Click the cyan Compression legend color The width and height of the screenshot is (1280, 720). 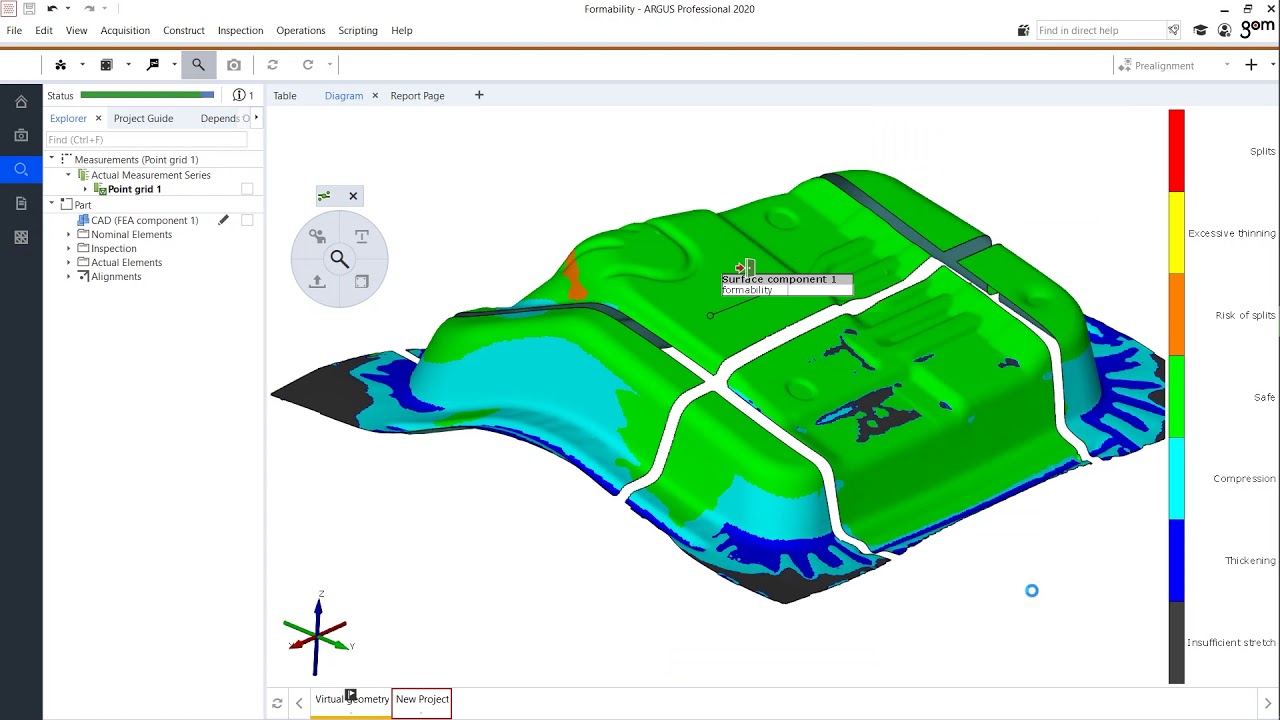point(1177,479)
